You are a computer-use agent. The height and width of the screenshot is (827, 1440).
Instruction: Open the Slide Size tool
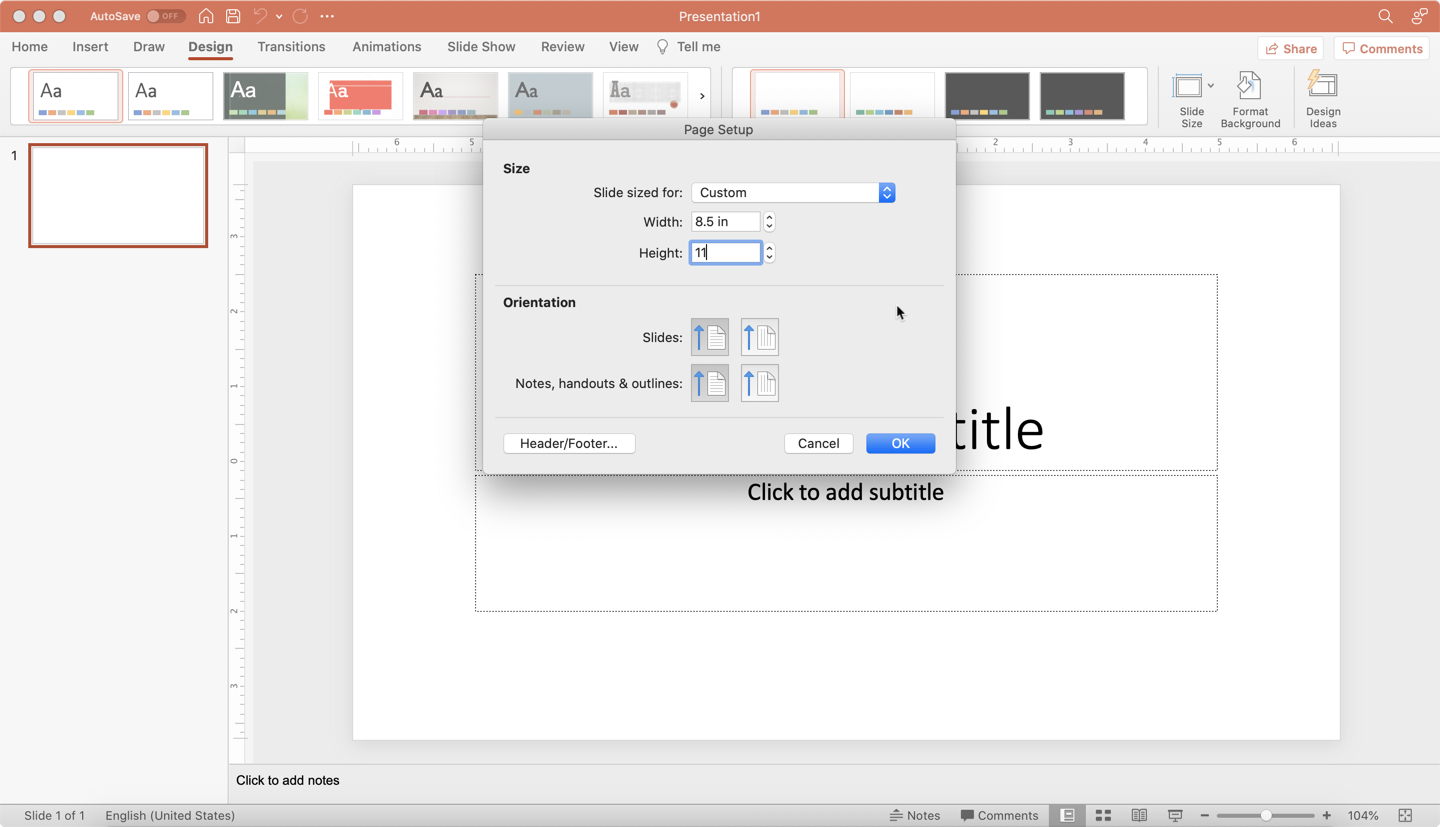pyautogui.click(x=1191, y=100)
